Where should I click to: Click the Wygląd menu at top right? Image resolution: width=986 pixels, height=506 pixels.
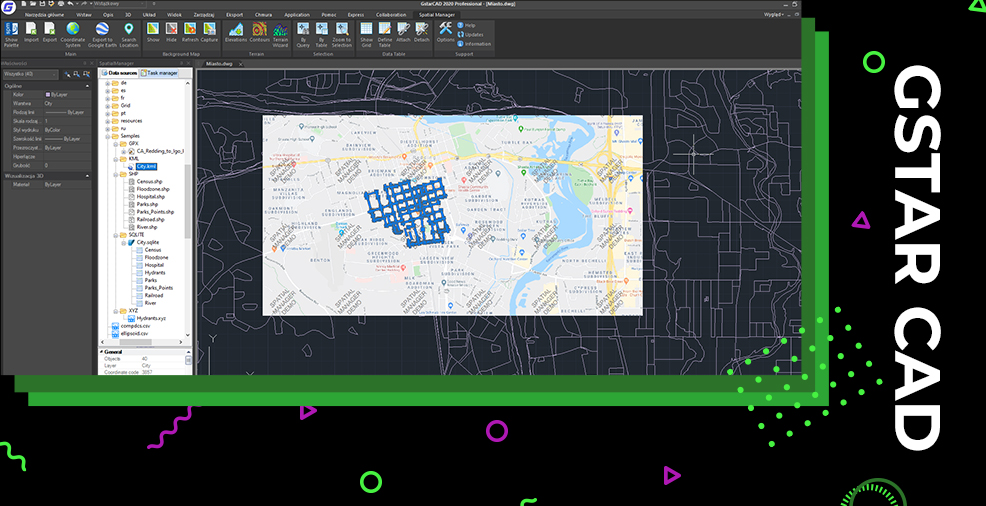coord(773,14)
